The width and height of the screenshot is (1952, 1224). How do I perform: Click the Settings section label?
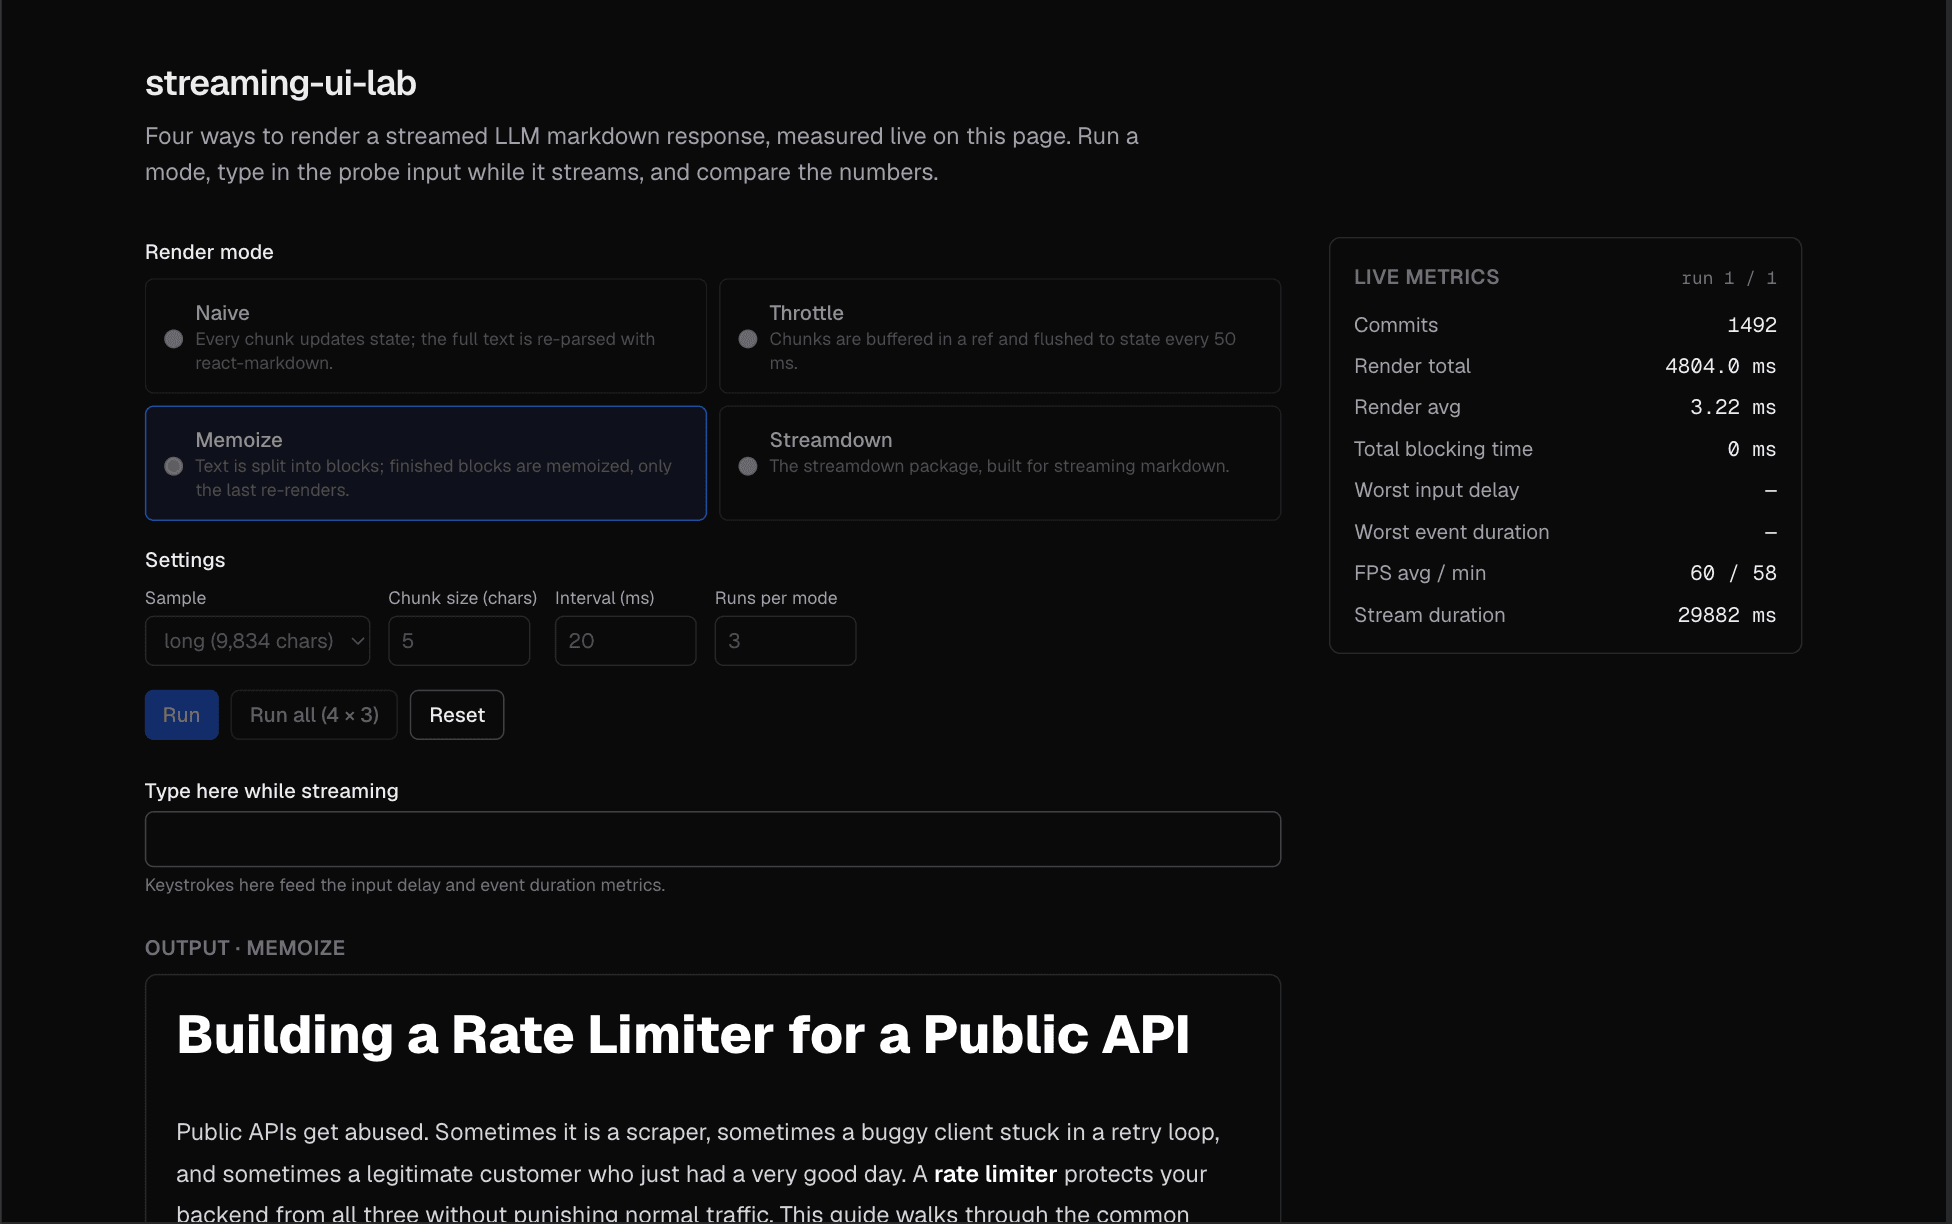pos(185,560)
